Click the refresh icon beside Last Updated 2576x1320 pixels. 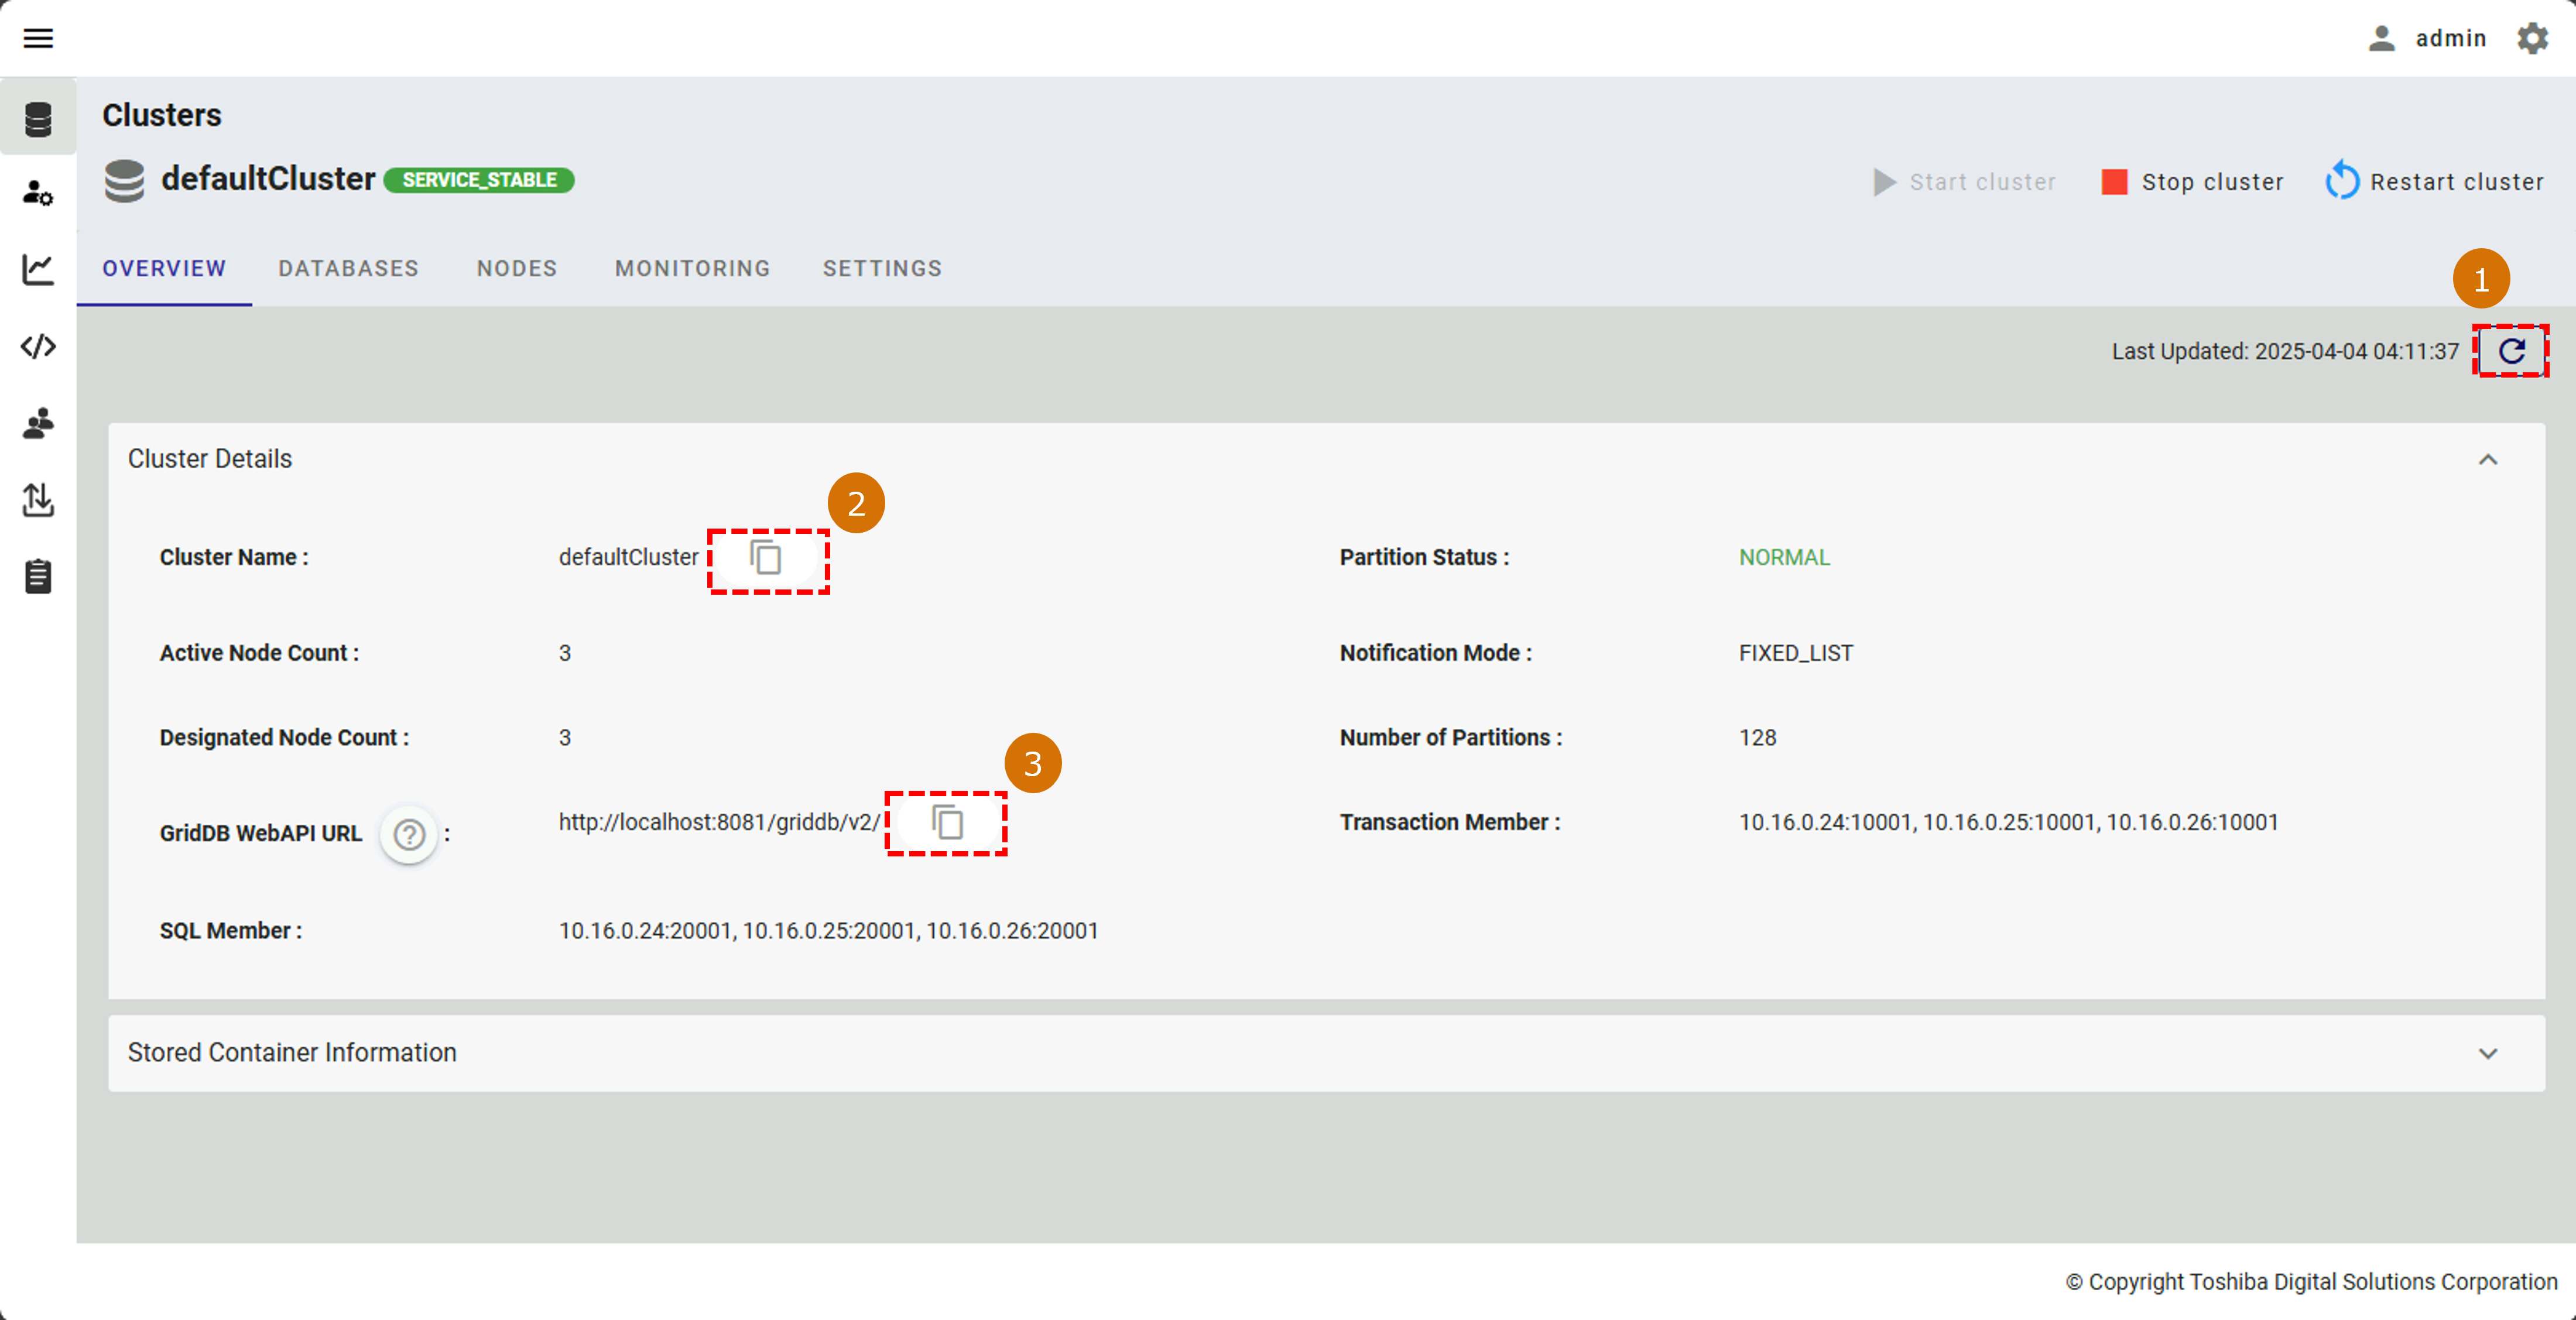(x=2511, y=351)
